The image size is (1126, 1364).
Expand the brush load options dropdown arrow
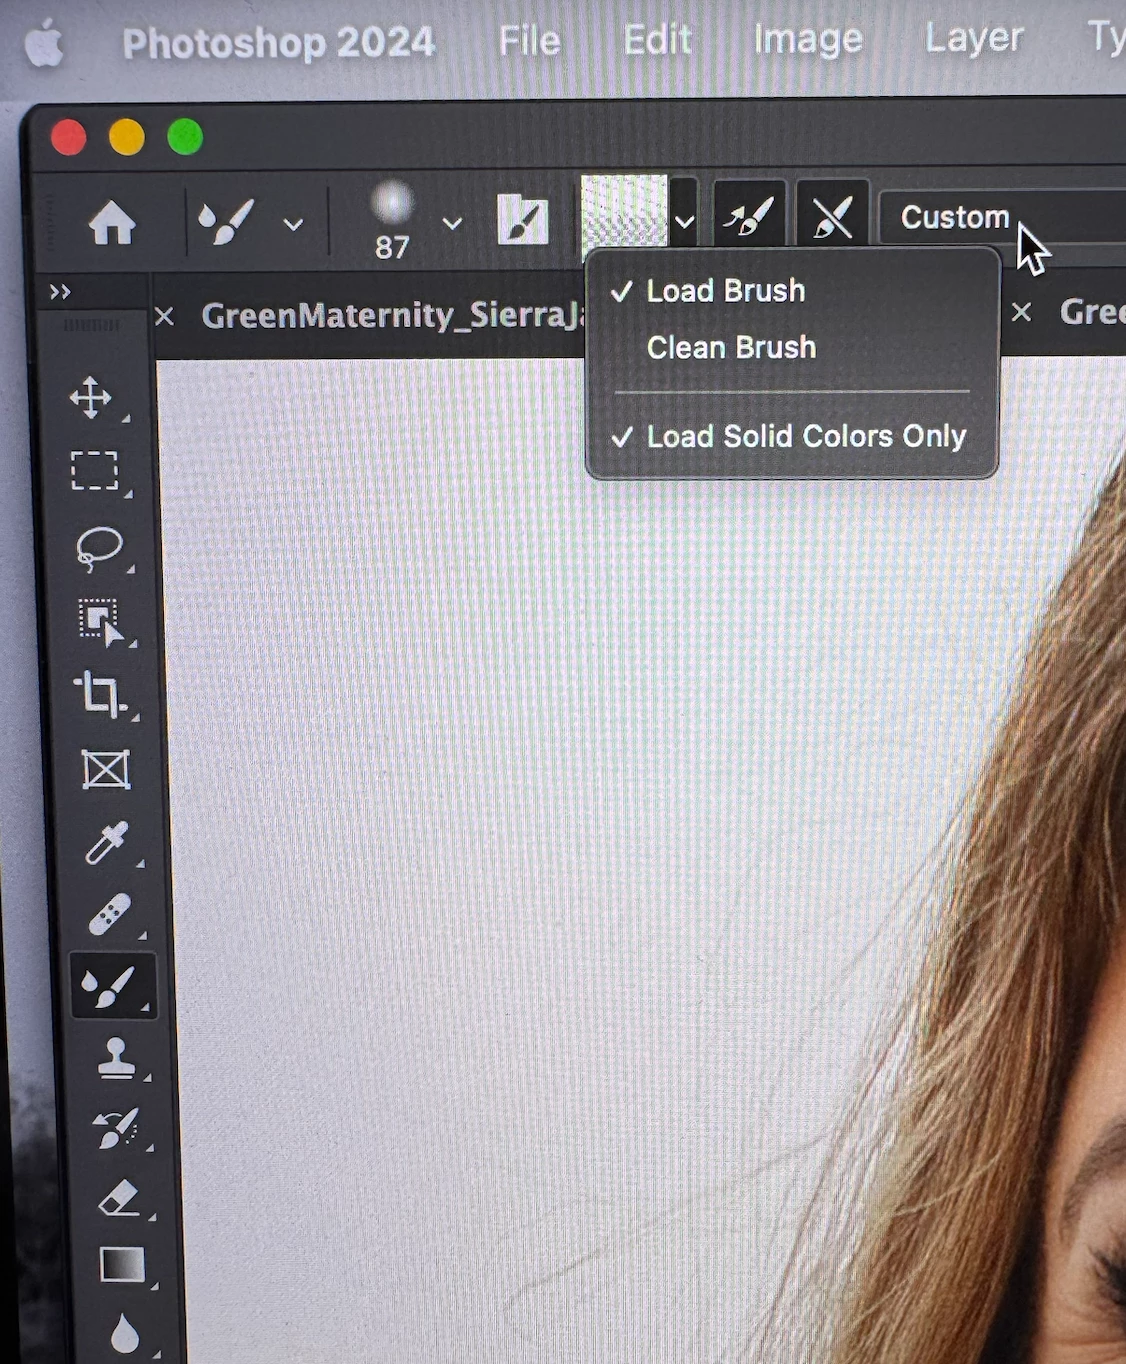click(x=684, y=220)
